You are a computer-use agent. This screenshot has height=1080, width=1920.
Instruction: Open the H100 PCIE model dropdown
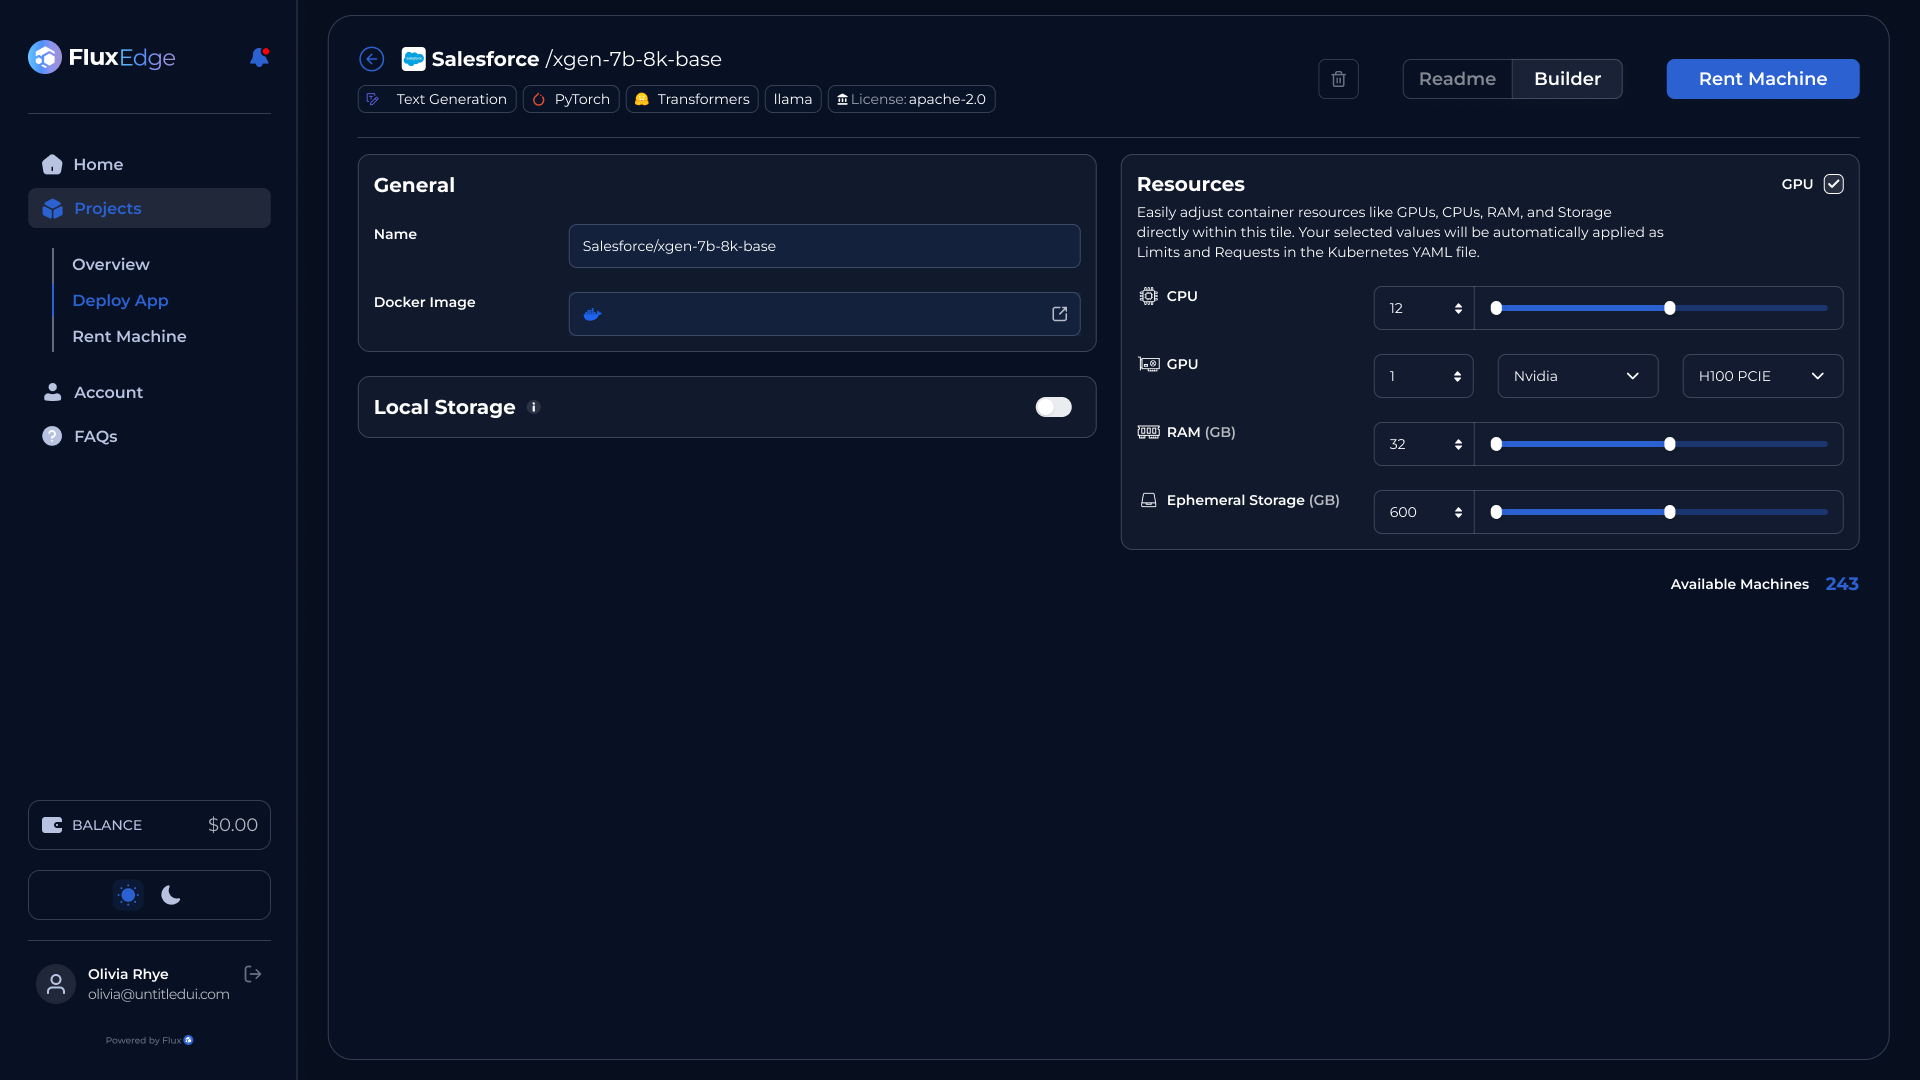pos(1762,376)
